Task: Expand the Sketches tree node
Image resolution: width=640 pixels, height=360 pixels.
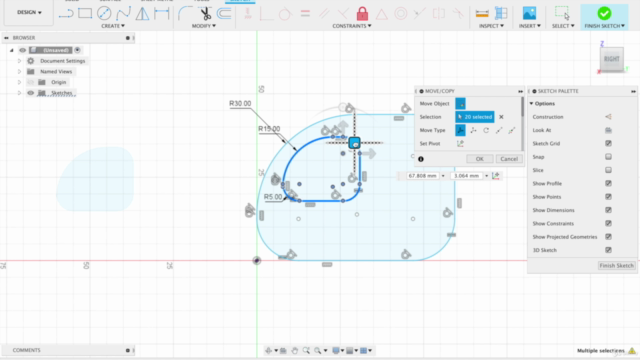Action: tap(19, 93)
